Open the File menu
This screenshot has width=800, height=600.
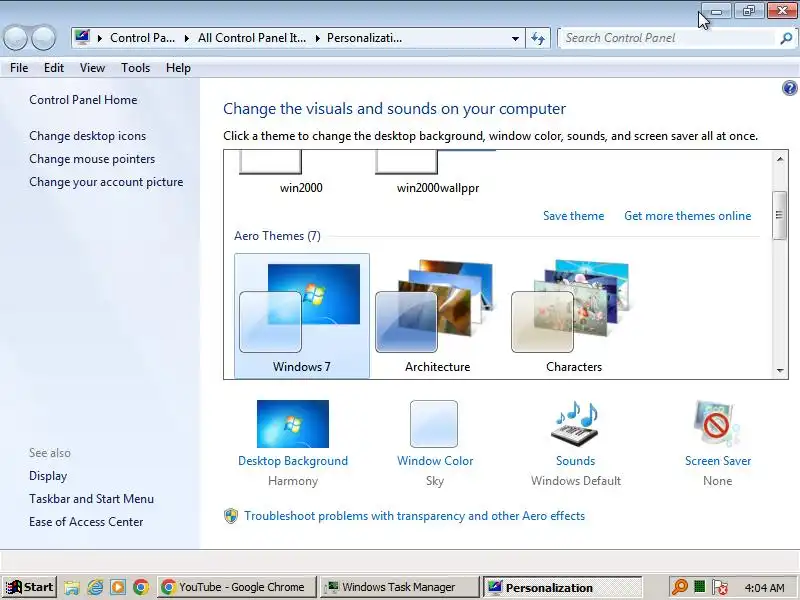click(19, 68)
